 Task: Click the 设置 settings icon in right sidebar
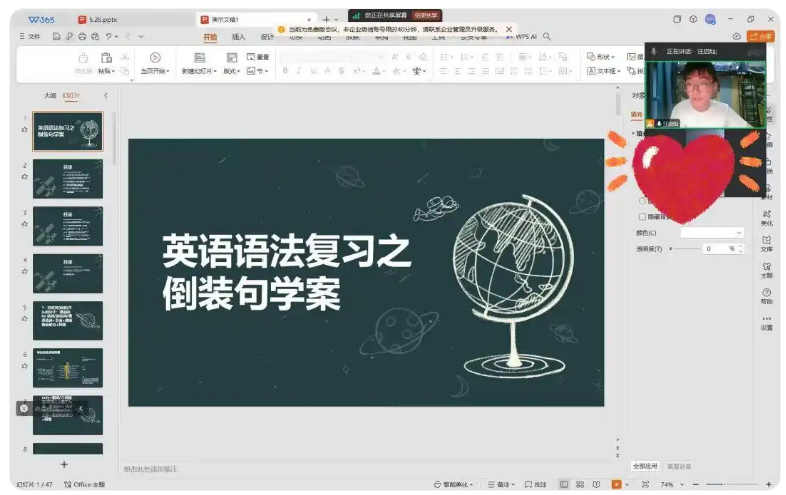click(766, 322)
